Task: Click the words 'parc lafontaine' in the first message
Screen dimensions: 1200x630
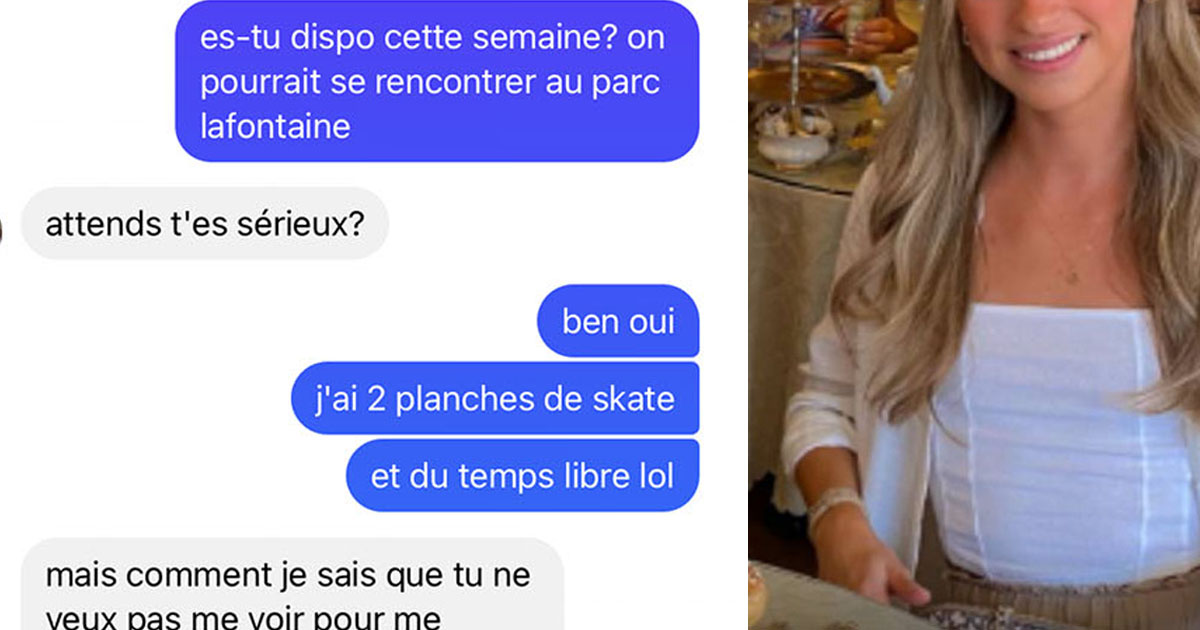Action: (431, 104)
